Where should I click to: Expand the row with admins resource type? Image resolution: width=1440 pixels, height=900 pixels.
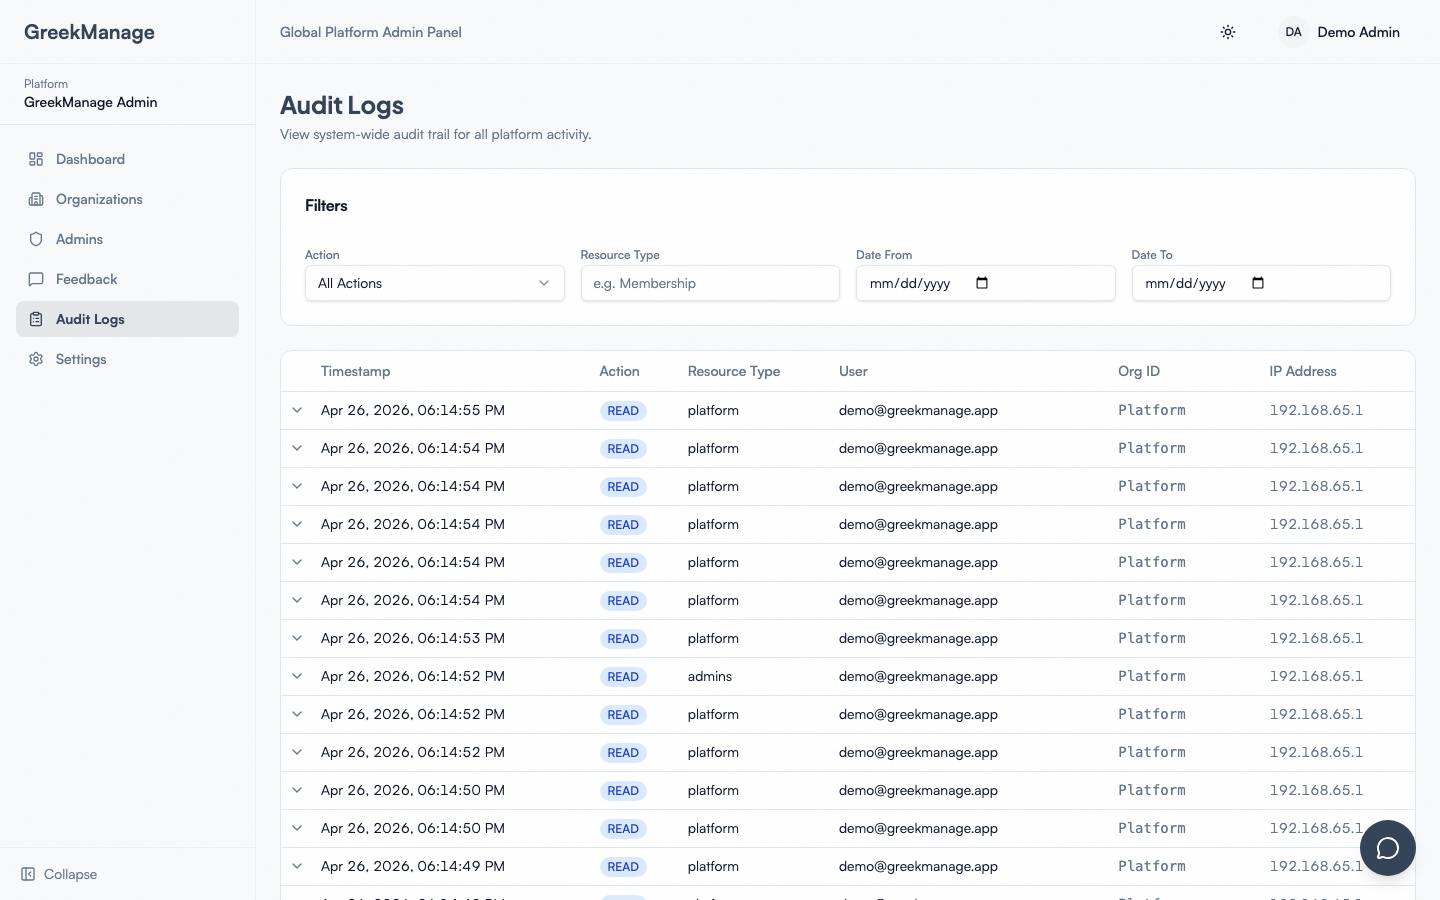point(297,676)
